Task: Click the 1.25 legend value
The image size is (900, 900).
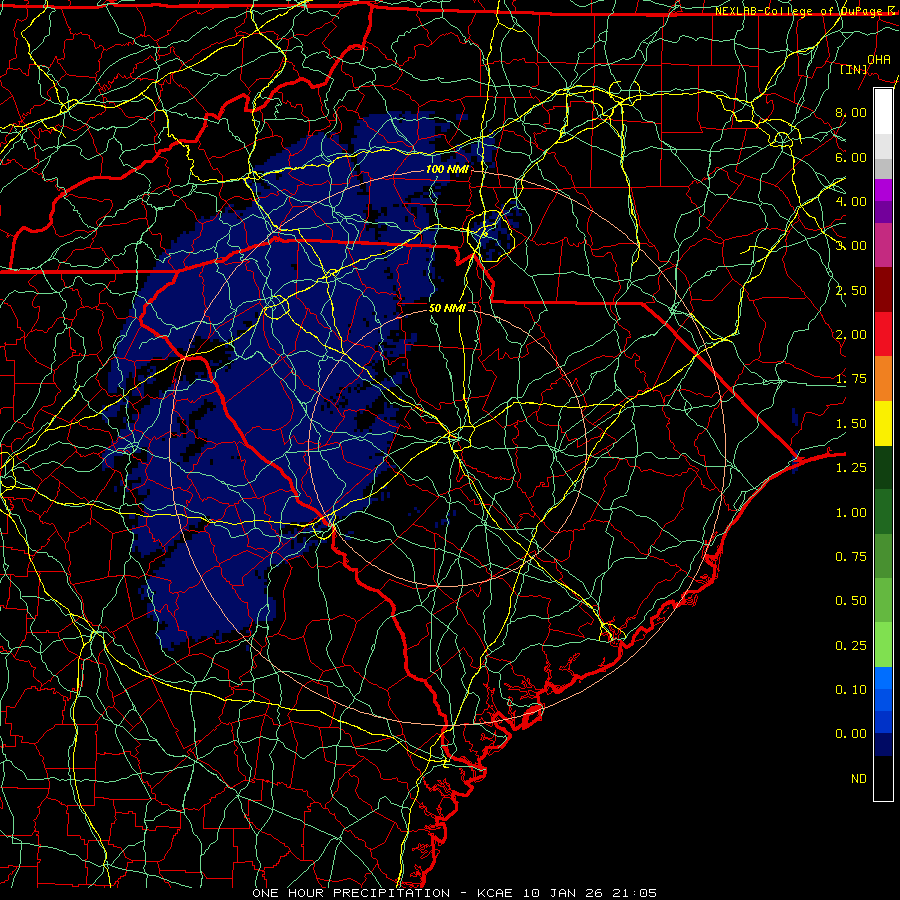Action: (x=851, y=468)
